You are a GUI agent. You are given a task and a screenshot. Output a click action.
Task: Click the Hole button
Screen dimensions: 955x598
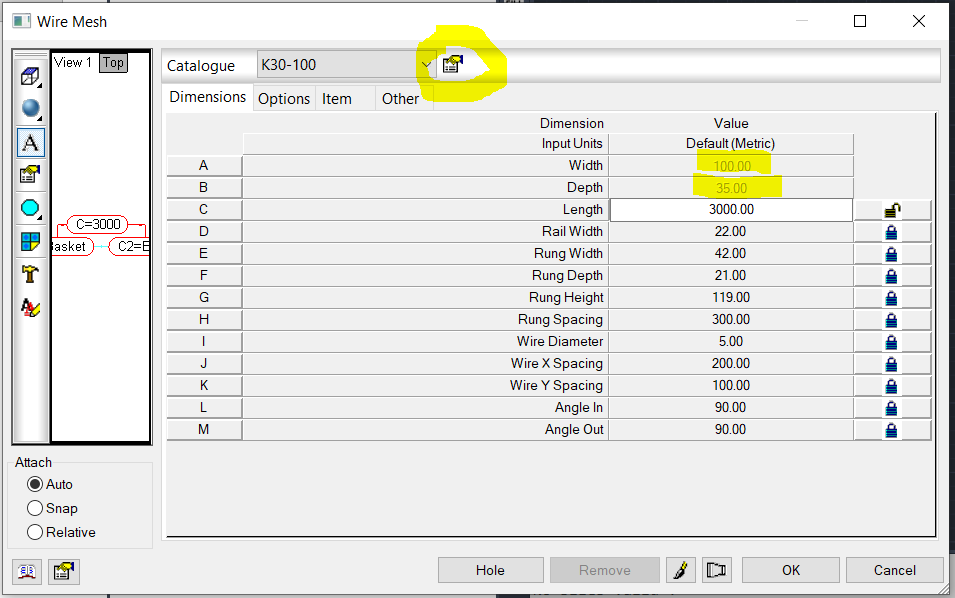(x=490, y=570)
